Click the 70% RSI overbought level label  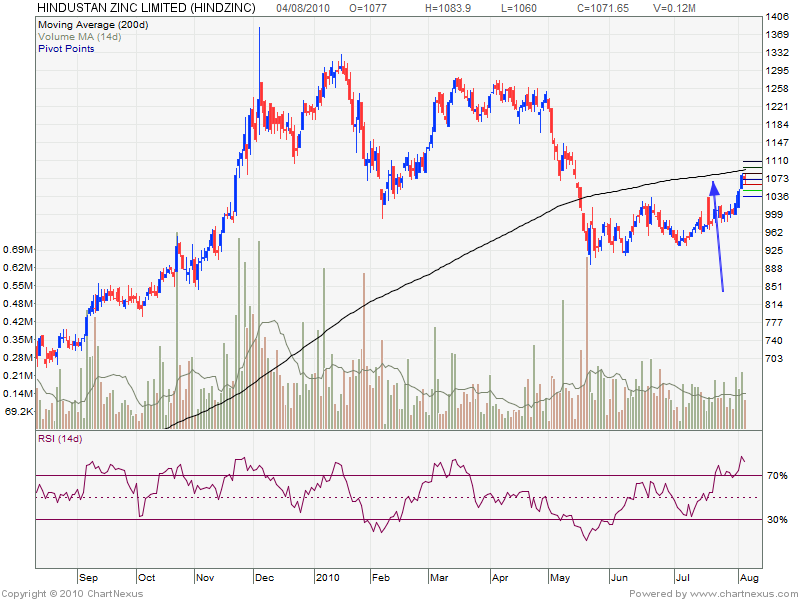coord(778,476)
